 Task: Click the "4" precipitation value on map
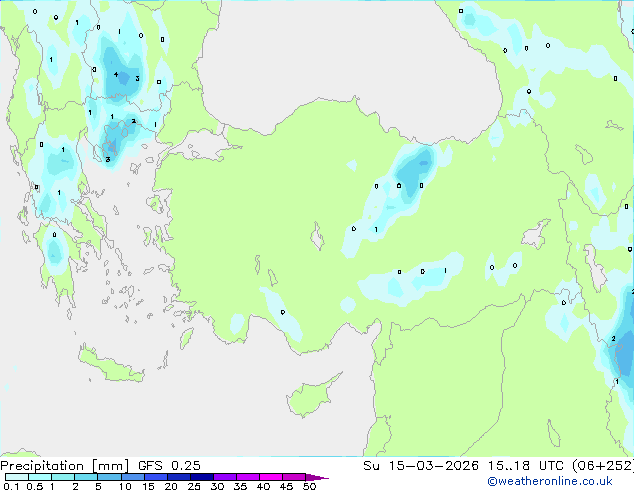pos(116,74)
